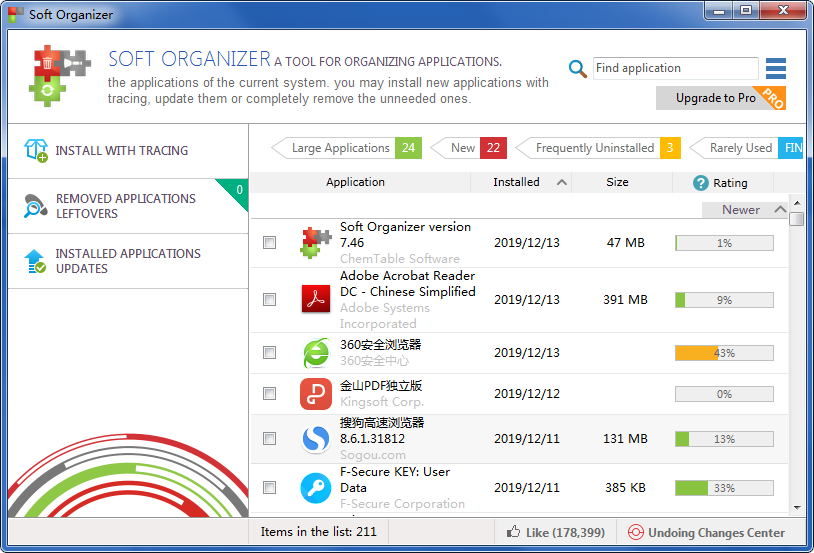
Task: Click the Soft Organizer puzzle logo
Action: pyautogui.click(x=59, y=76)
